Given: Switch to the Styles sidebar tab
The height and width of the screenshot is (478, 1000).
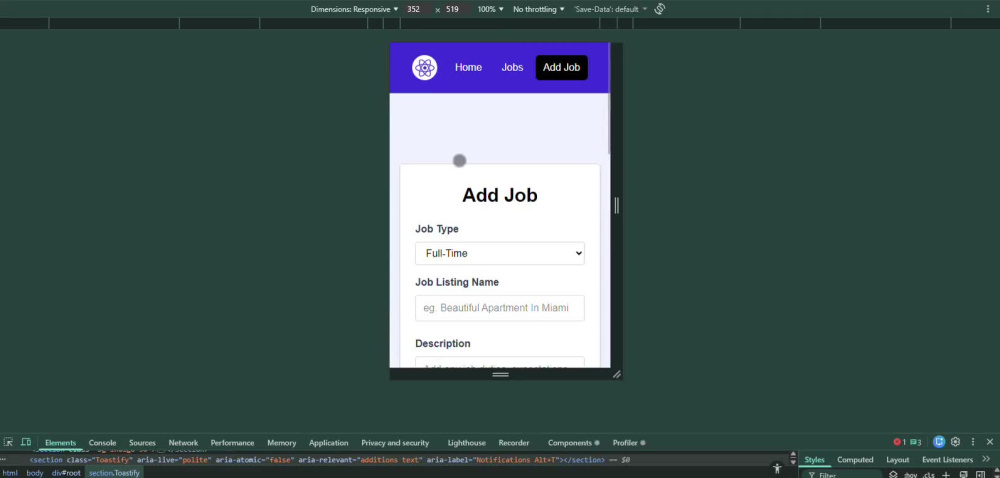Looking at the screenshot, I should point(814,460).
